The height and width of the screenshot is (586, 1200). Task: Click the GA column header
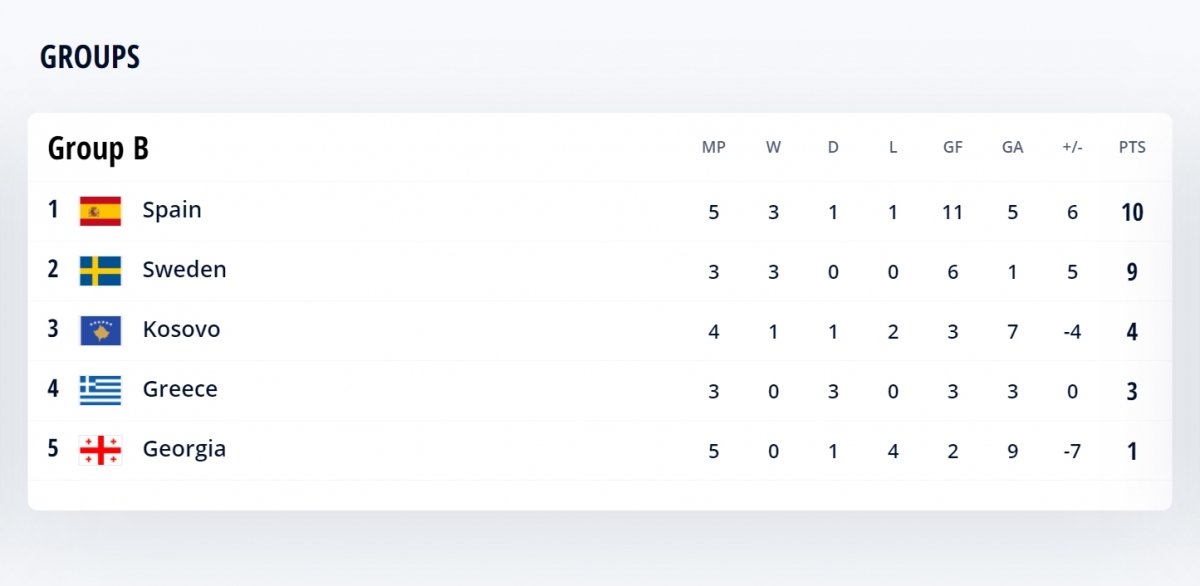[1012, 148]
